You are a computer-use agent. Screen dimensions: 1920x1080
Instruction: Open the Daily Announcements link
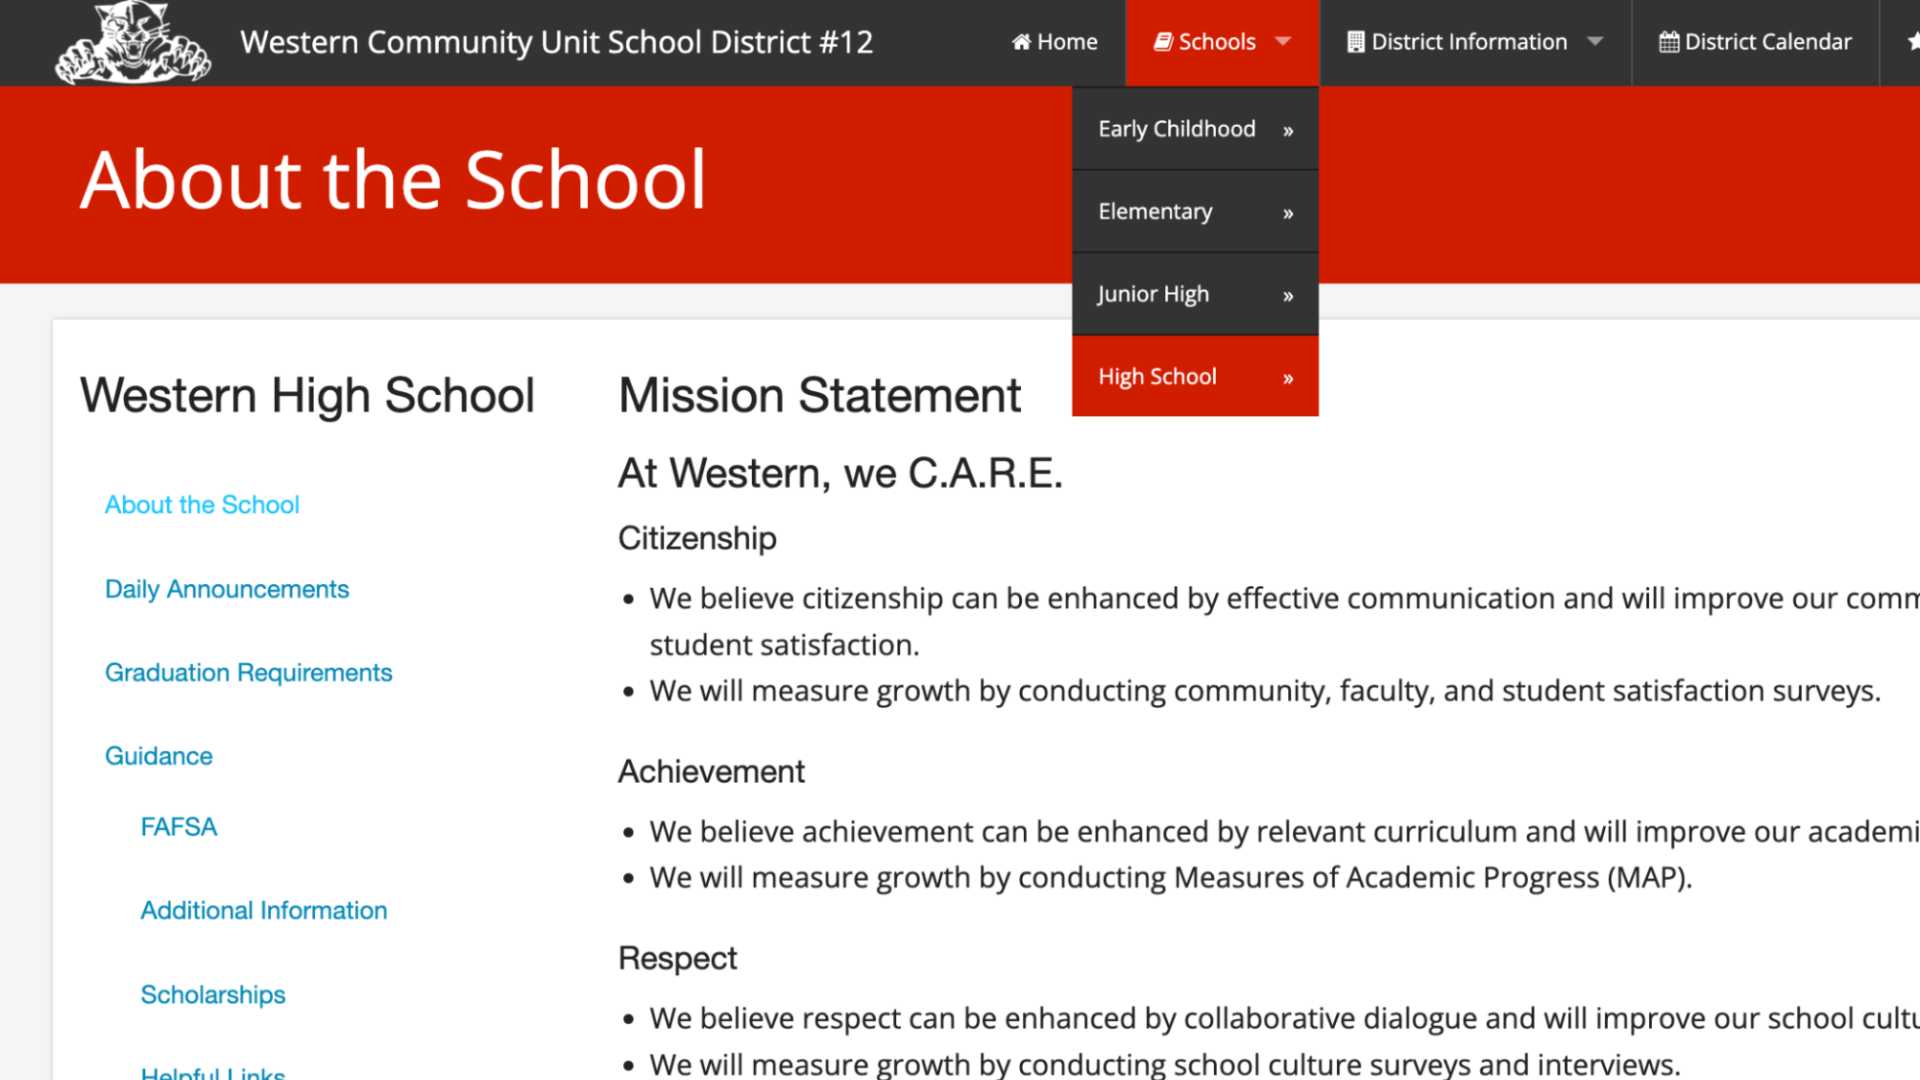[227, 589]
